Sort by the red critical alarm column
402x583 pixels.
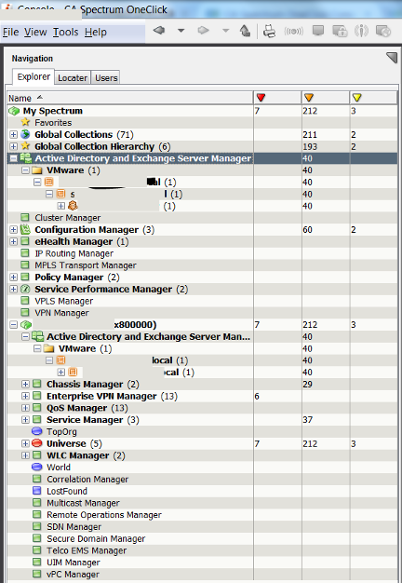click(x=277, y=98)
